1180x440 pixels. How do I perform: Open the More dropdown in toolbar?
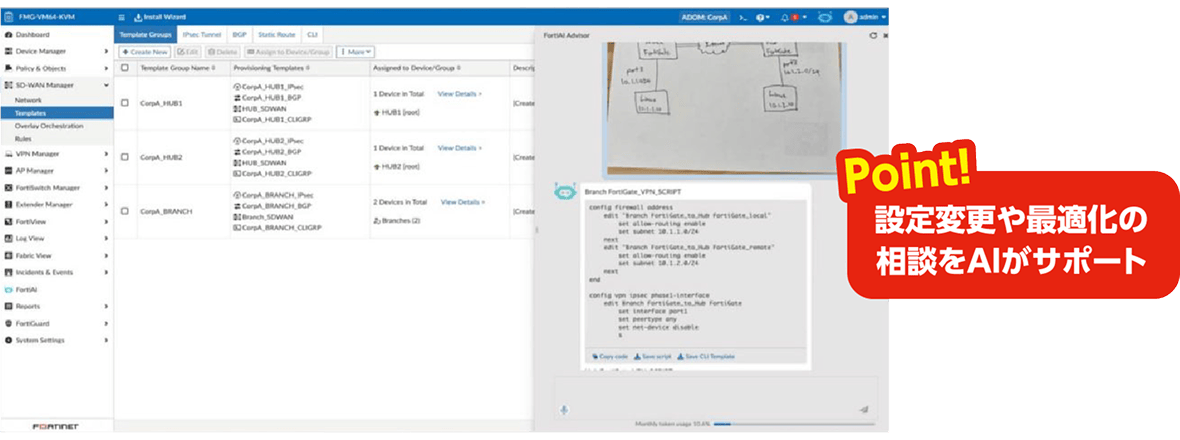click(355, 51)
